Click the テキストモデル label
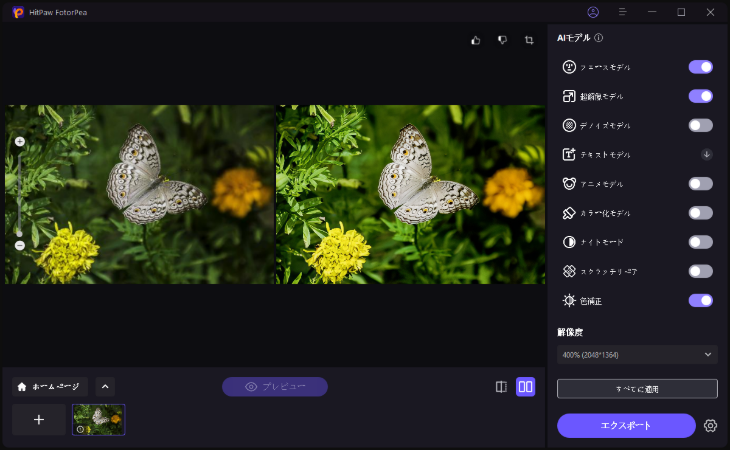Viewport: 730px width, 450px height. point(605,155)
